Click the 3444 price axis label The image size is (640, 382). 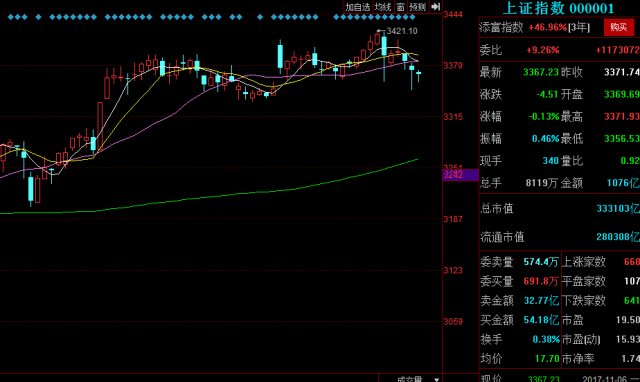[x=453, y=15]
